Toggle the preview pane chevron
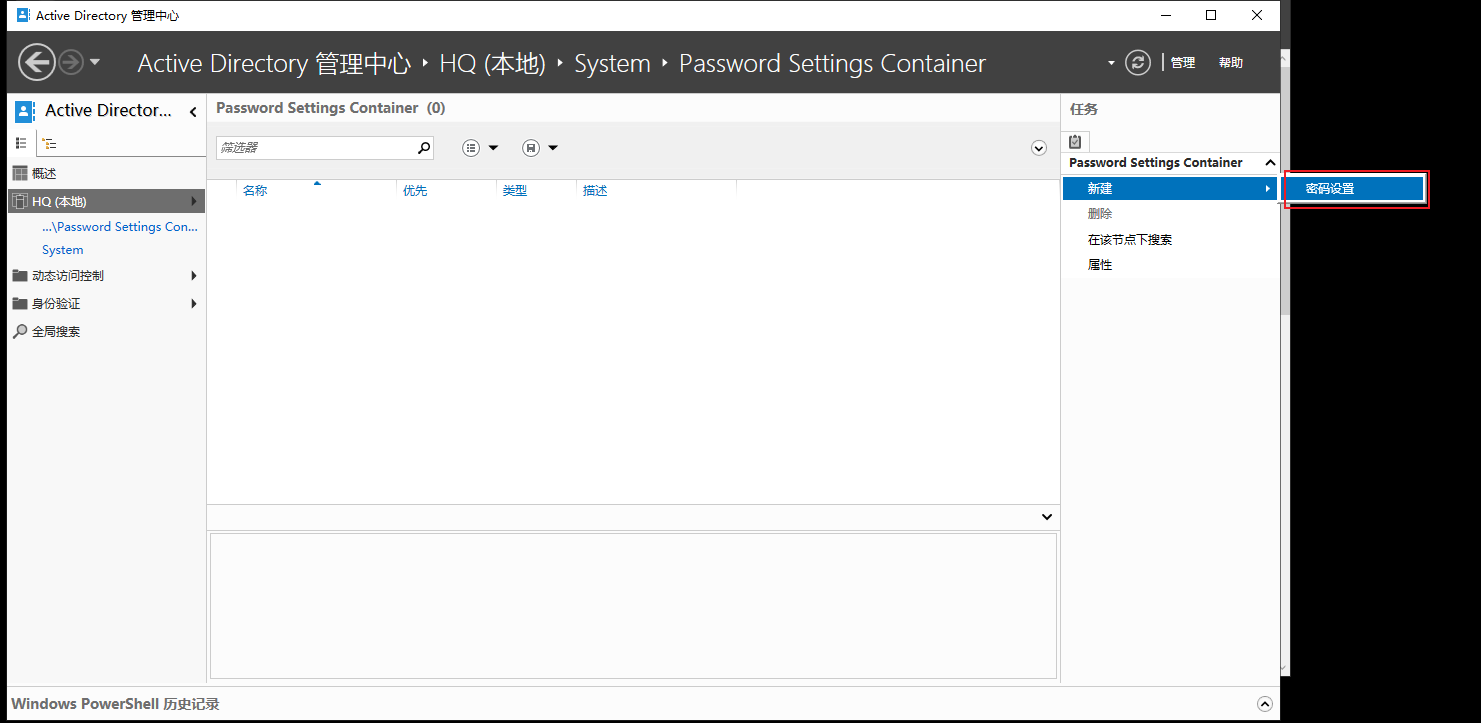The height and width of the screenshot is (723, 1481). 1047,517
